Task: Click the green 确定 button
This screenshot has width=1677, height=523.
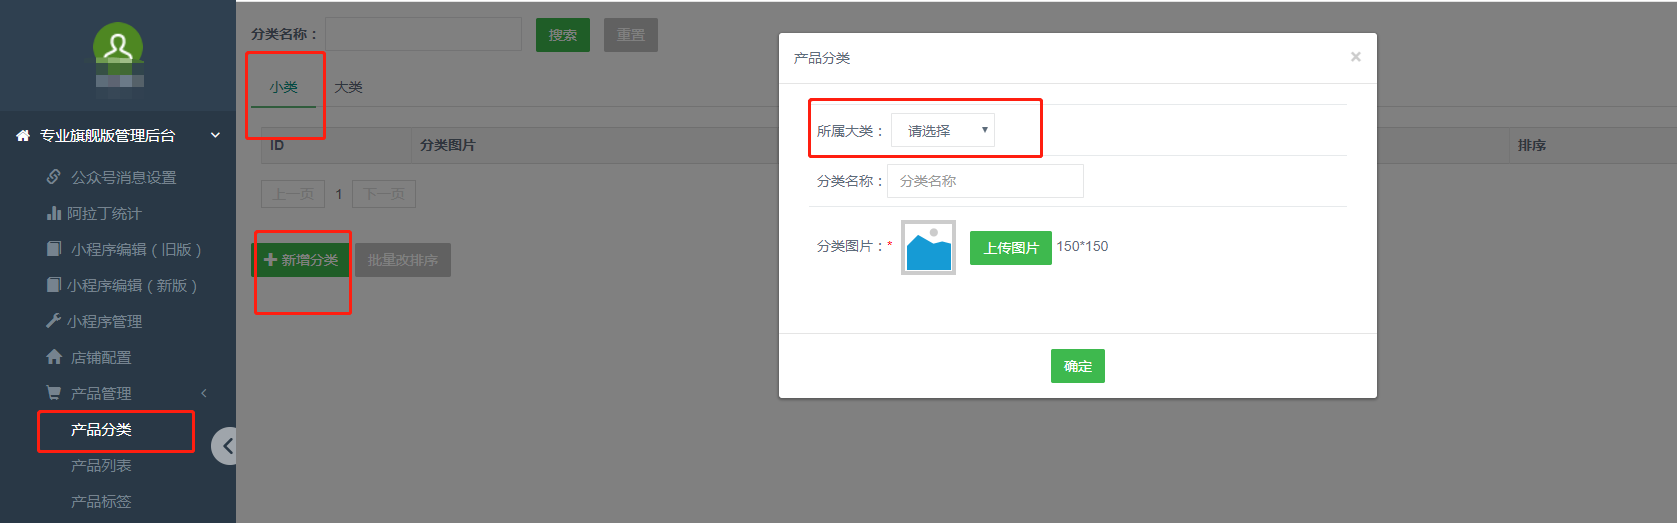Action: (x=1077, y=366)
